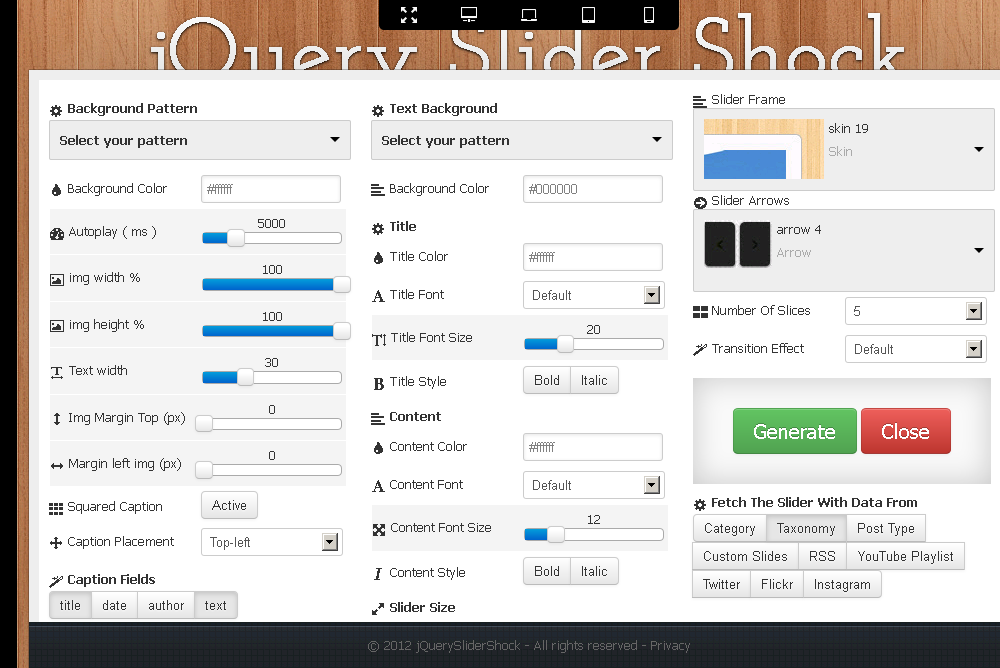Focus the Title Color input field
The width and height of the screenshot is (1000, 668).
click(x=593, y=257)
